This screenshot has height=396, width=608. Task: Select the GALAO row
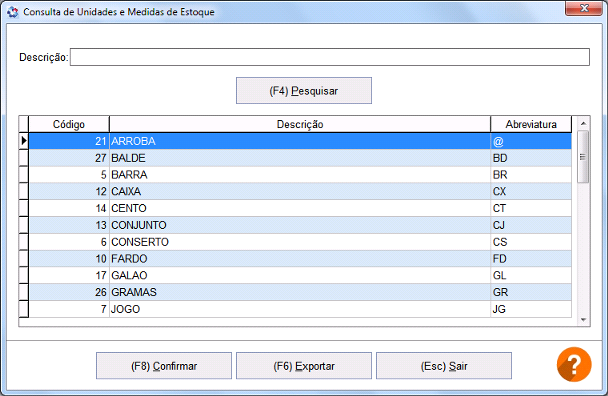pyautogui.click(x=300, y=275)
